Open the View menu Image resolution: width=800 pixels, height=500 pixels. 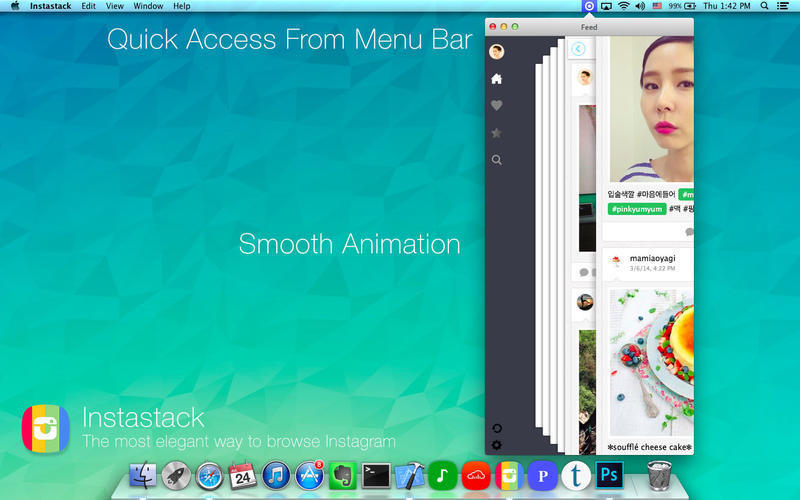click(115, 6)
